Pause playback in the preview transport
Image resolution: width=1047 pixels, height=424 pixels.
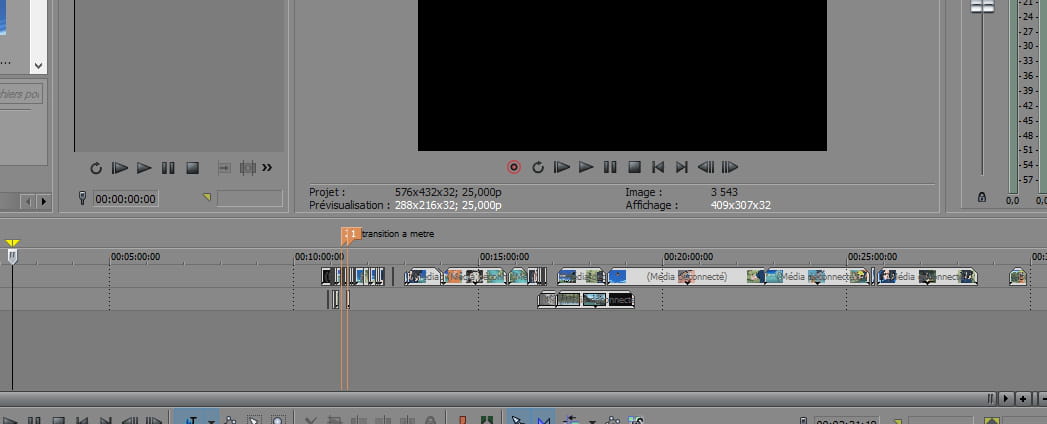(x=610, y=167)
